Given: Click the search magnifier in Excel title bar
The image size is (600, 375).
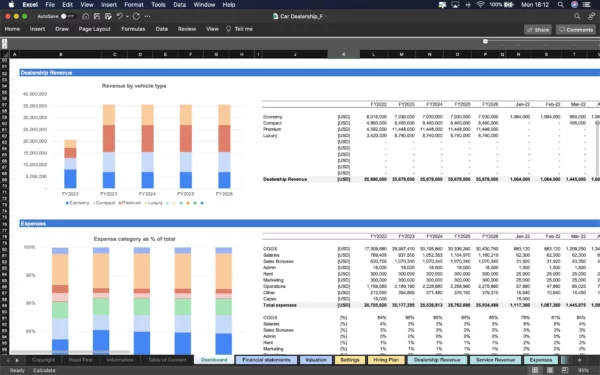Looking at the screenshot, I should point(577,16).
